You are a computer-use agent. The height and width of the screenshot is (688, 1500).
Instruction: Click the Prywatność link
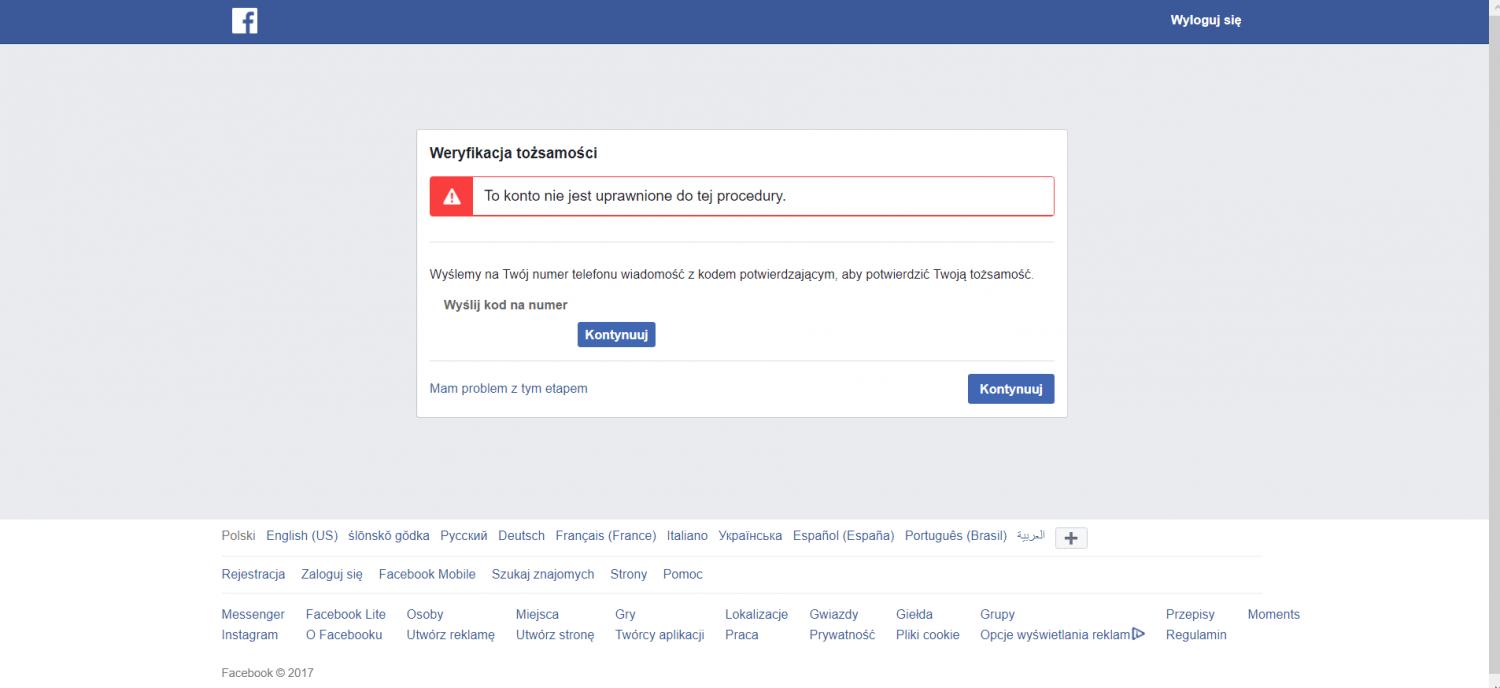(842, 635)
